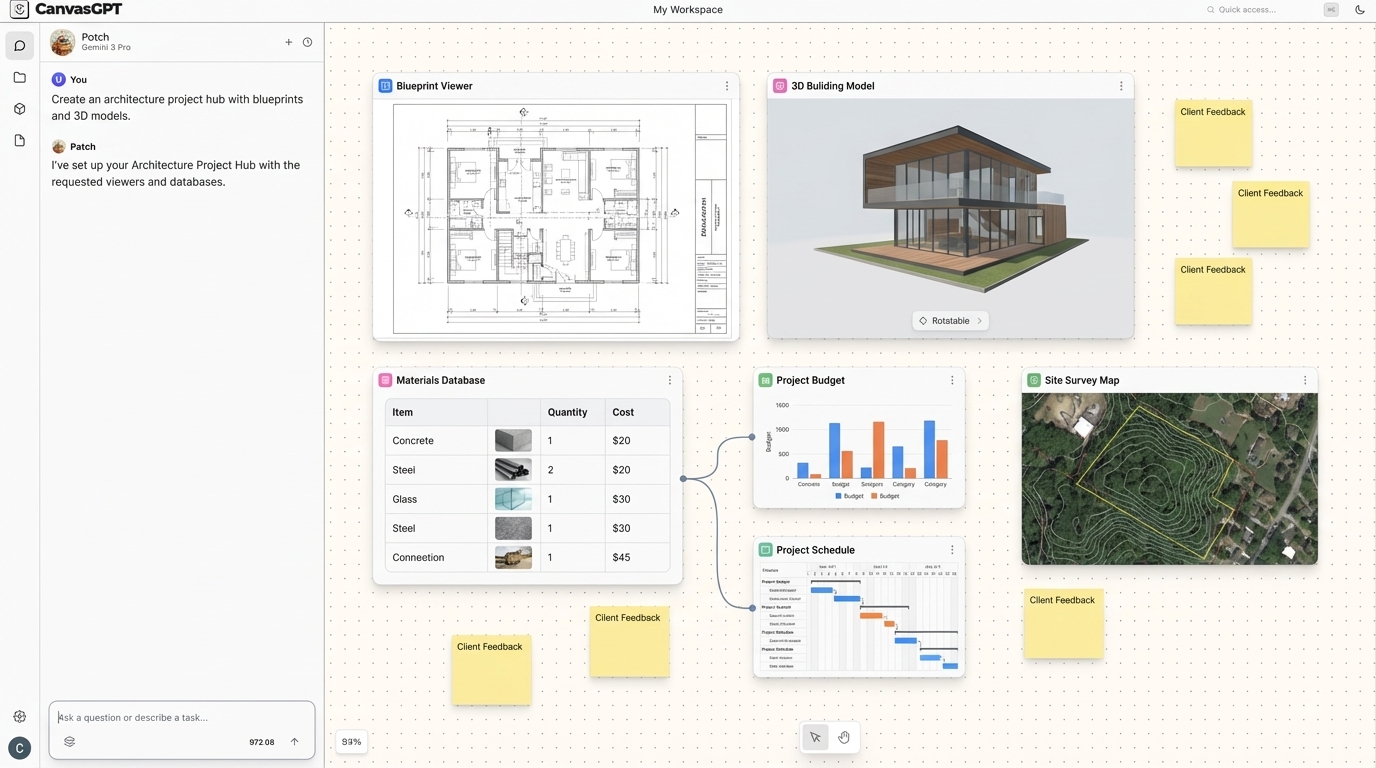
Task: Toggle dark mode moon icon
Action: pos(1359,10)
